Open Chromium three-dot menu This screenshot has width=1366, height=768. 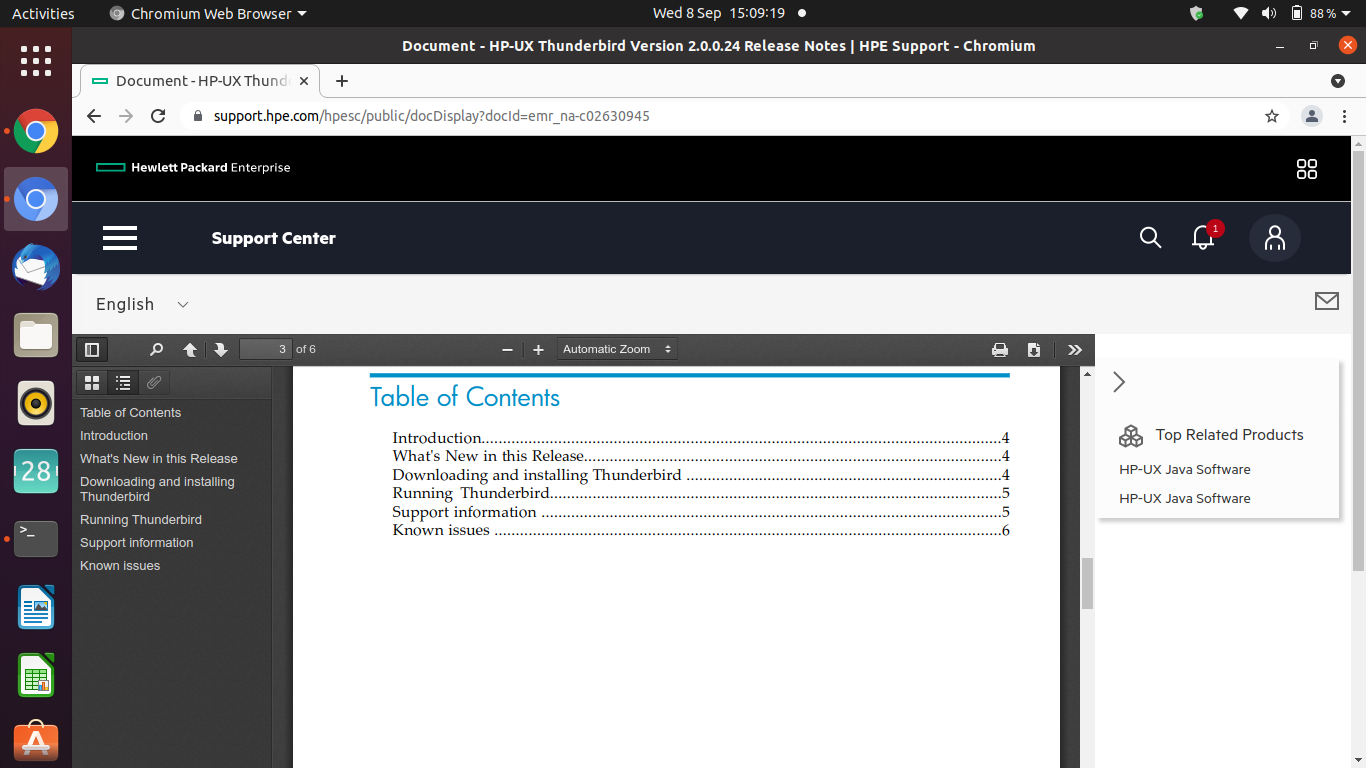1347,116
